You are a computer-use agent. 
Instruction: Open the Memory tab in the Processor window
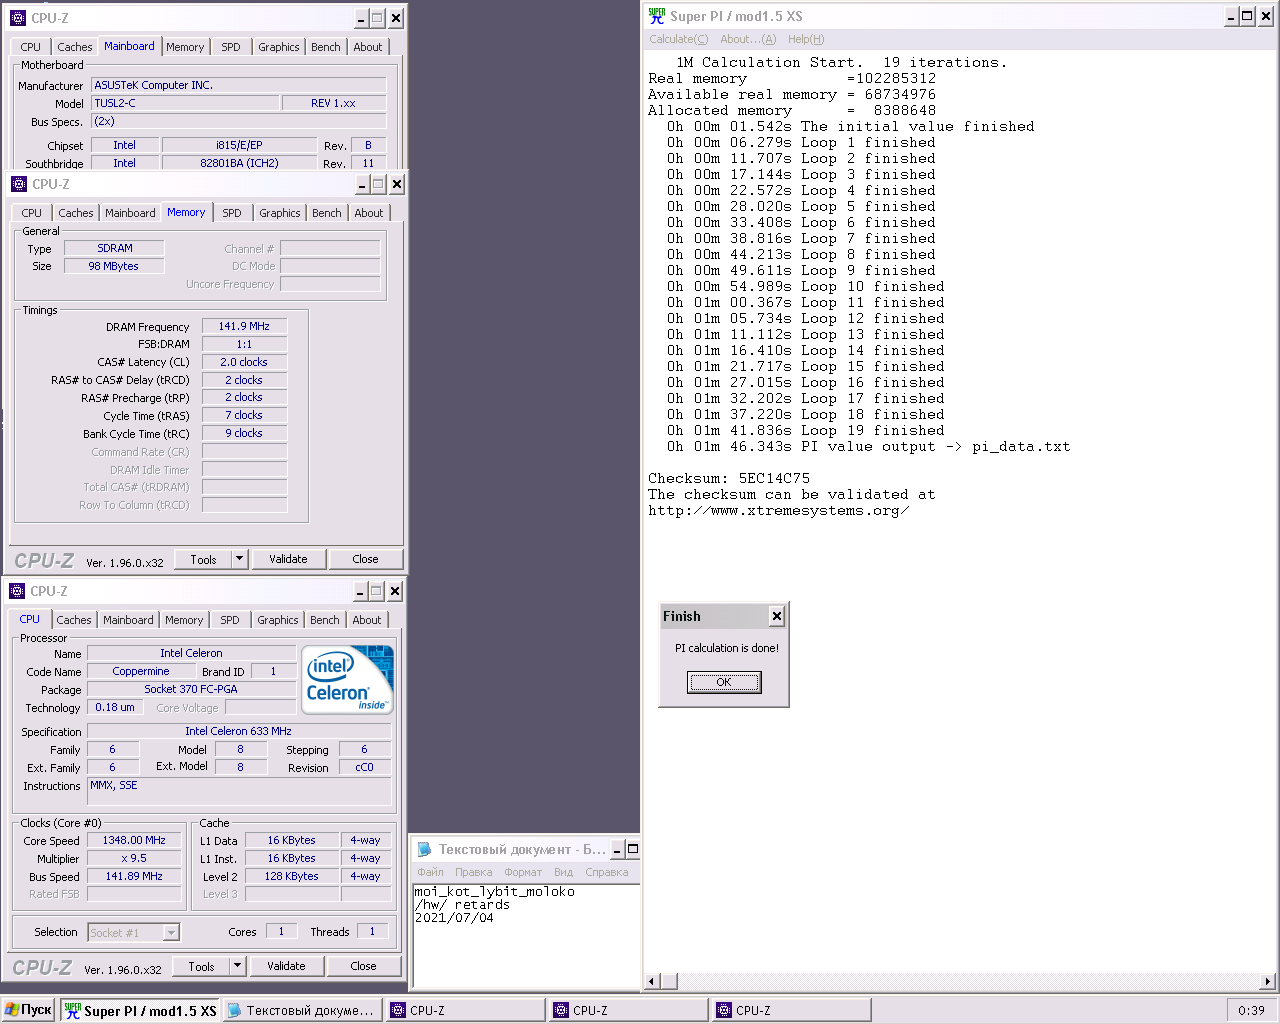[x=184, y=620]
